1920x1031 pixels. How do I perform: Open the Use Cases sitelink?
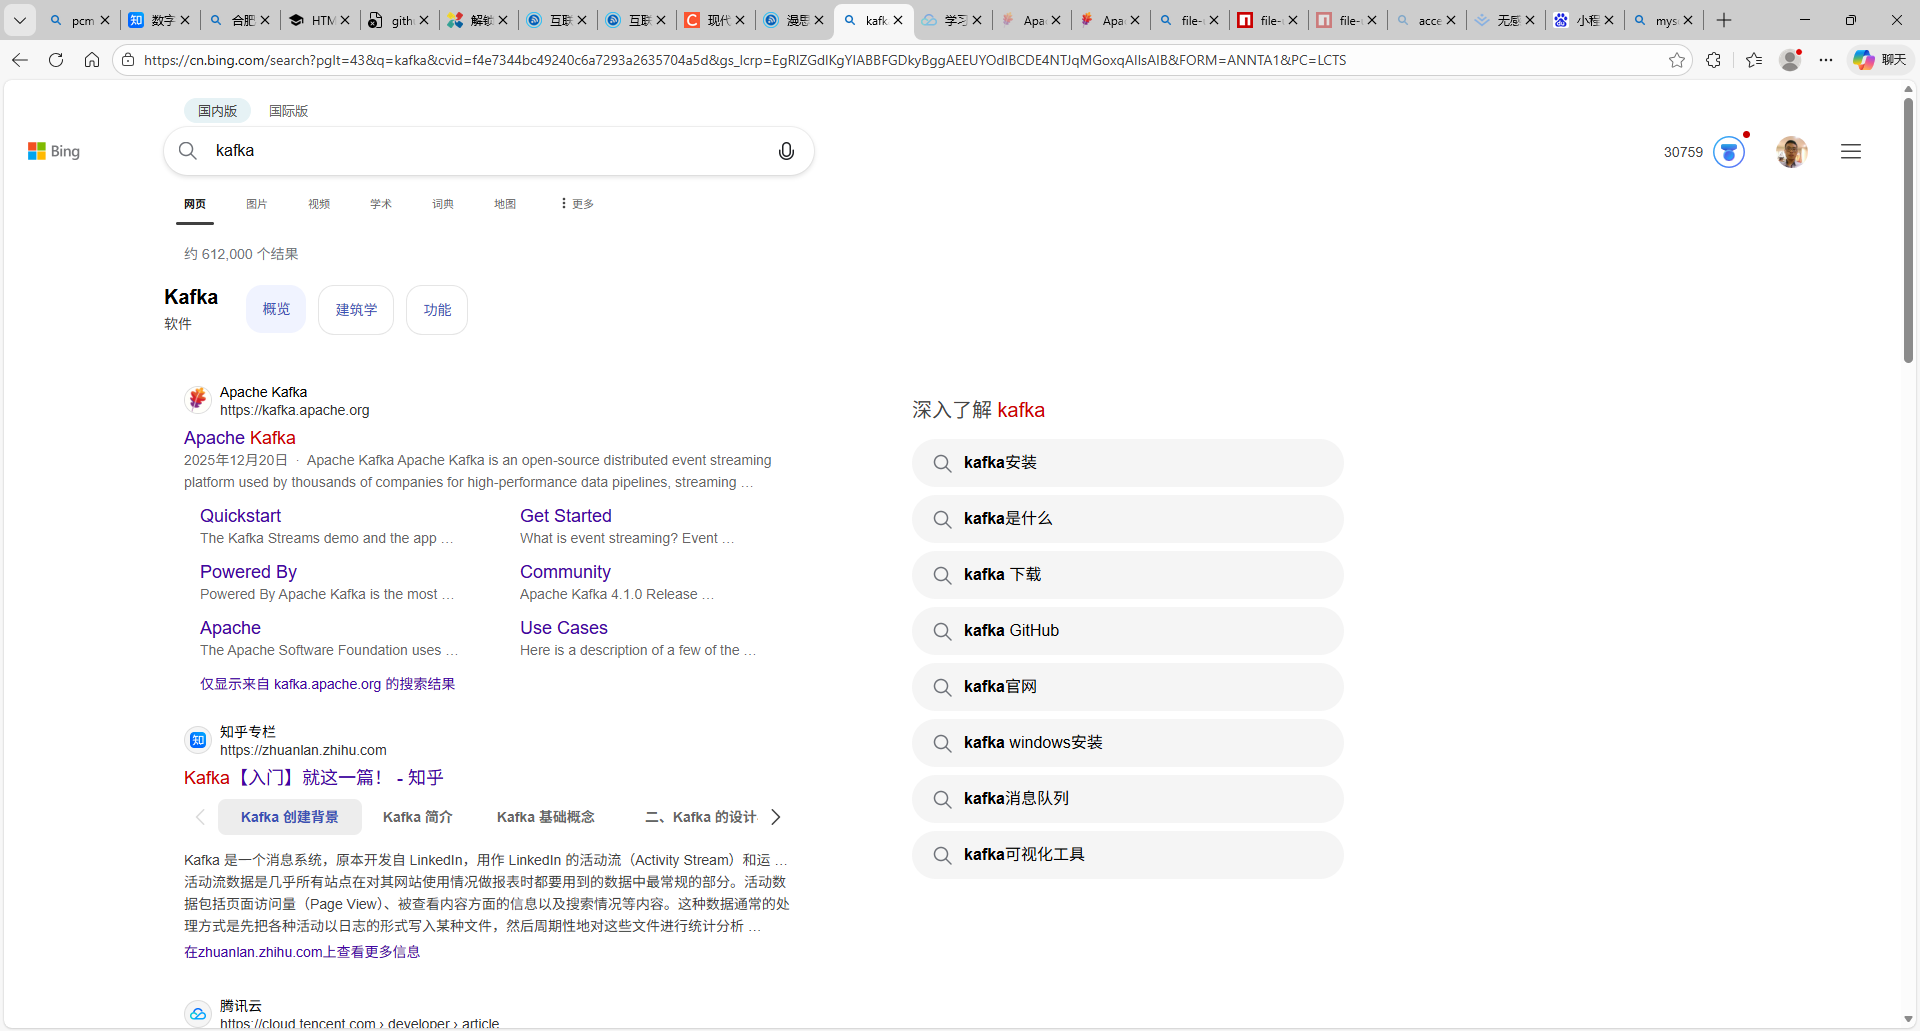coord(564,628)
